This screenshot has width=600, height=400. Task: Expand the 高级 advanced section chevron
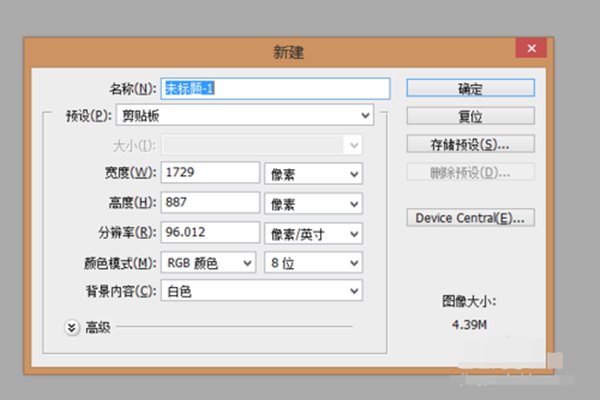pos(72,327)
